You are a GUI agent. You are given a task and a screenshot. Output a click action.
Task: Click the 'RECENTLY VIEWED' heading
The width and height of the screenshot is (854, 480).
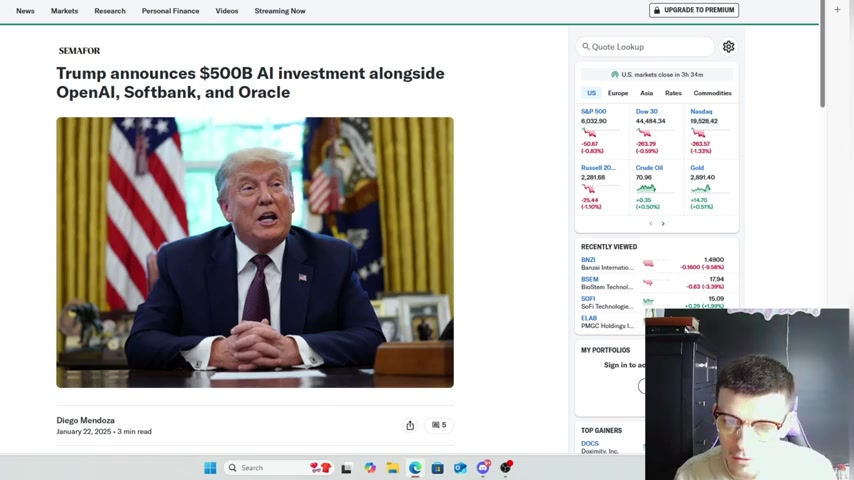609,247
